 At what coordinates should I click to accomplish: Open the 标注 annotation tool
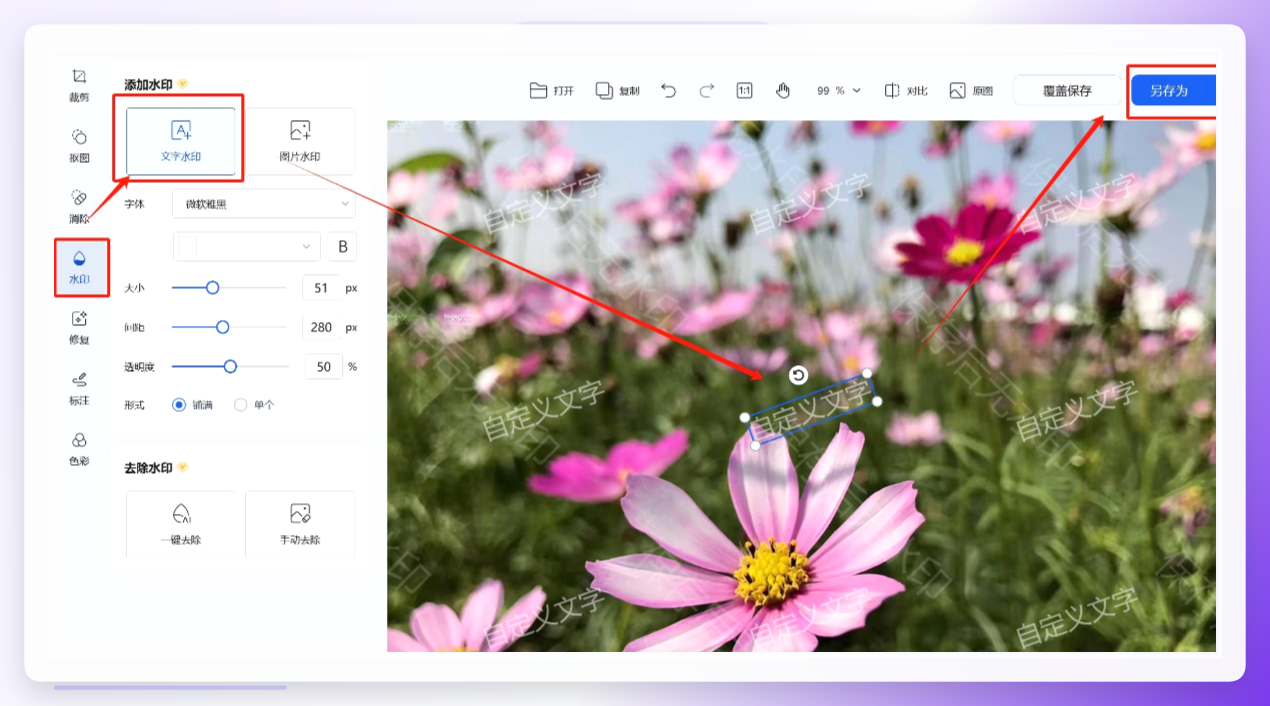(x=79, y=388)
